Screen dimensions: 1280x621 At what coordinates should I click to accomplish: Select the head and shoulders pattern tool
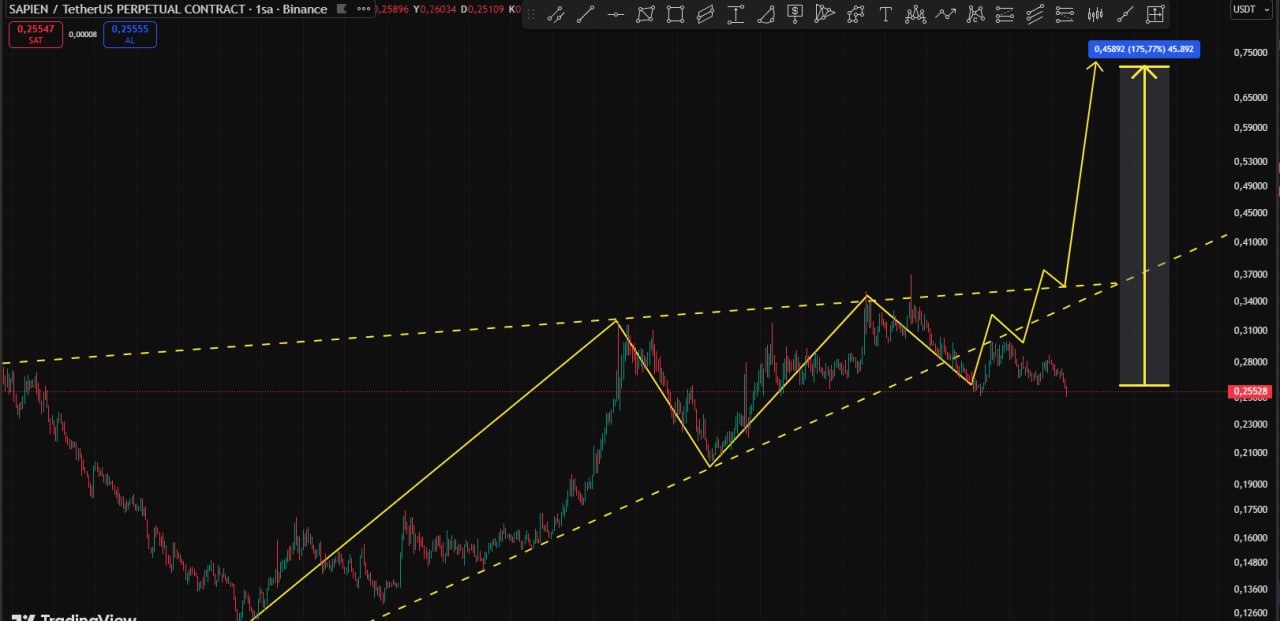[915, 14]
